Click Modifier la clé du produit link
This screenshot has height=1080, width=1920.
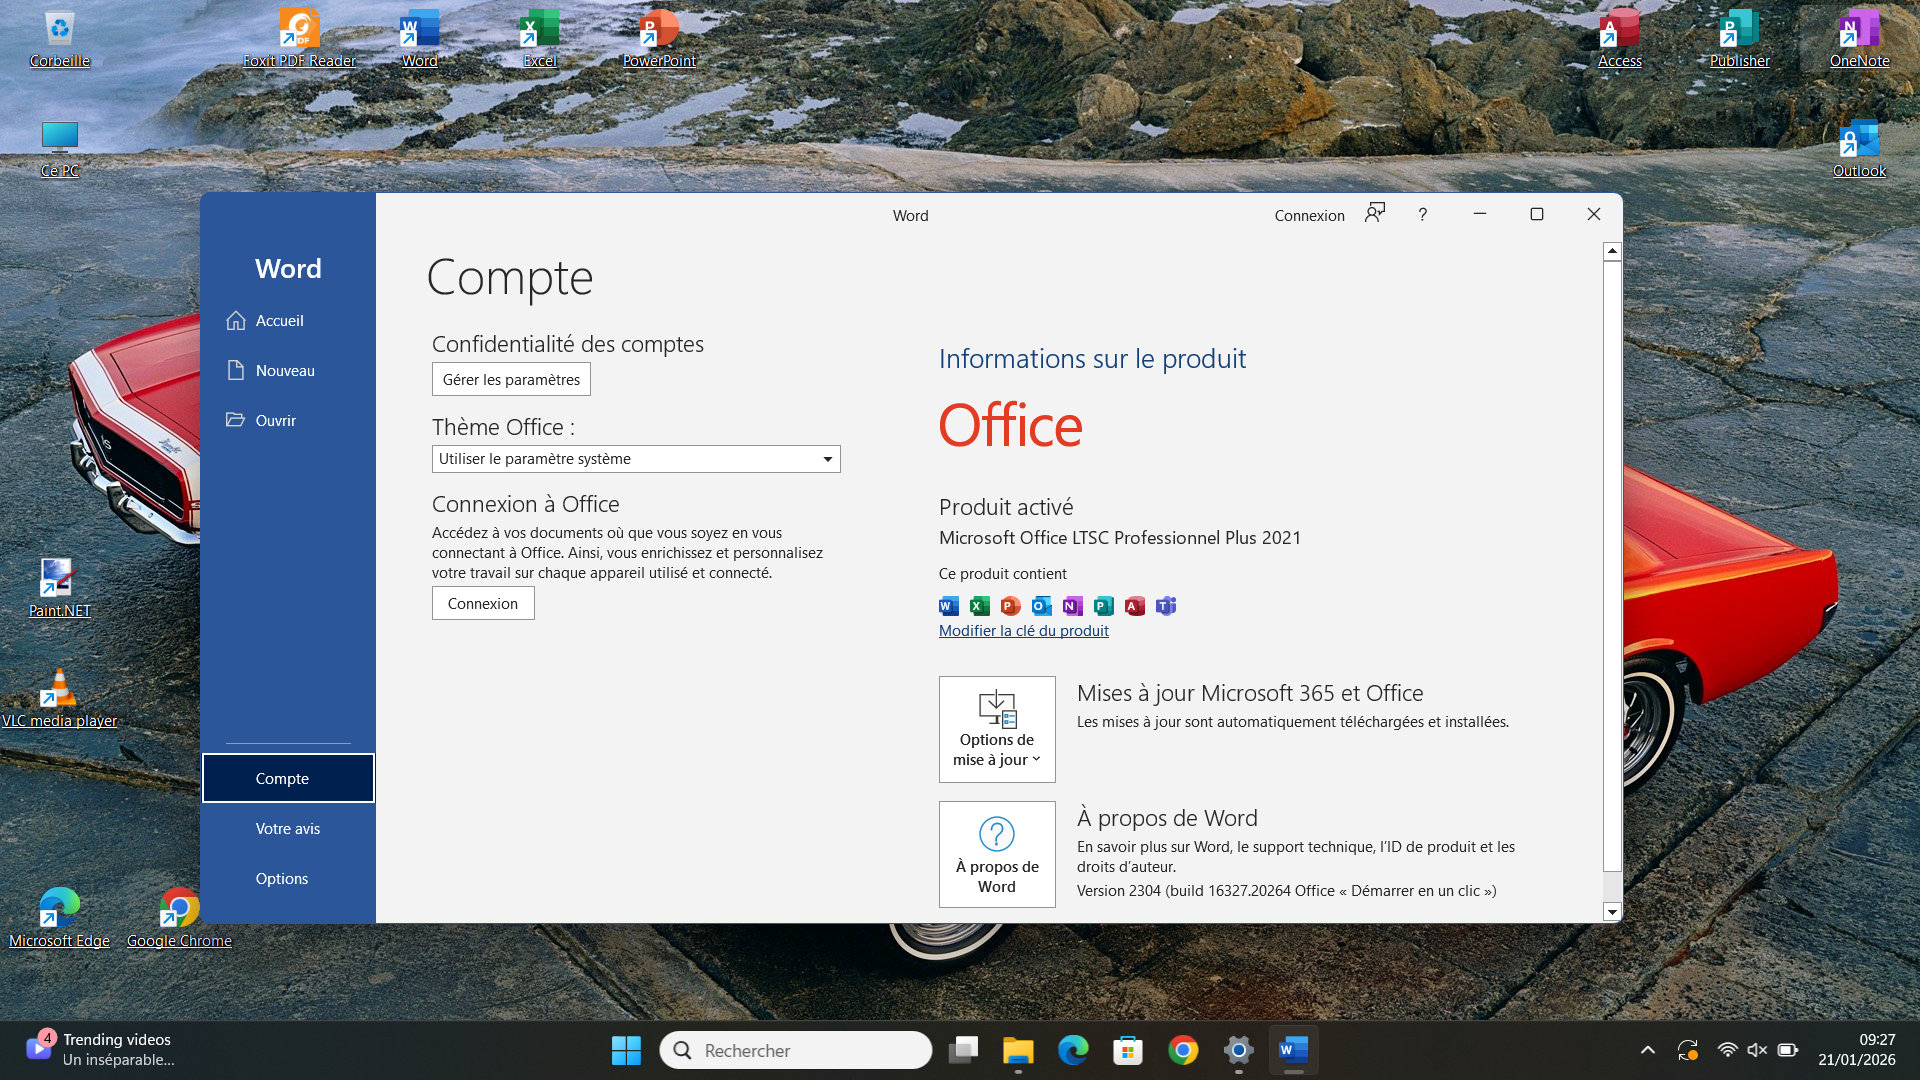1023,630
